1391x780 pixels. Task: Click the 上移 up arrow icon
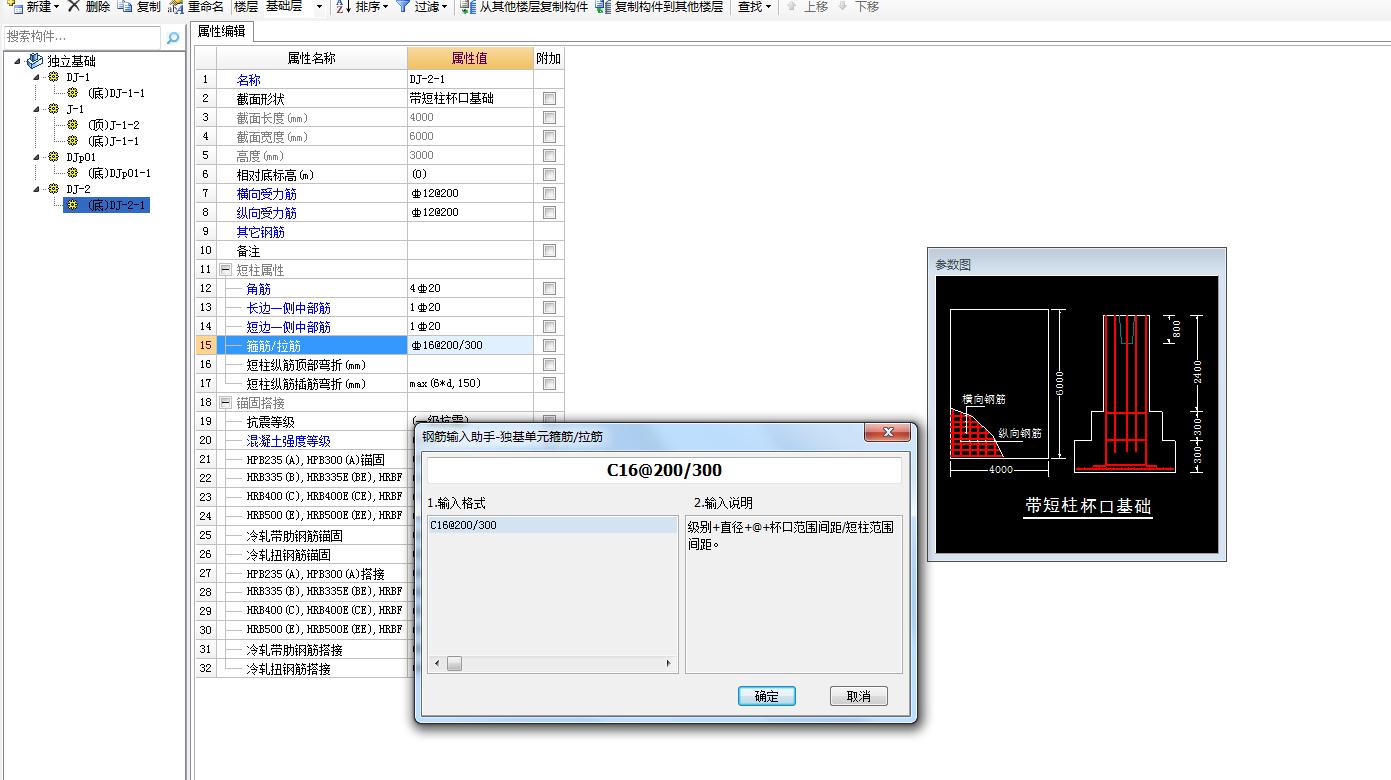[x=792, y=6]
